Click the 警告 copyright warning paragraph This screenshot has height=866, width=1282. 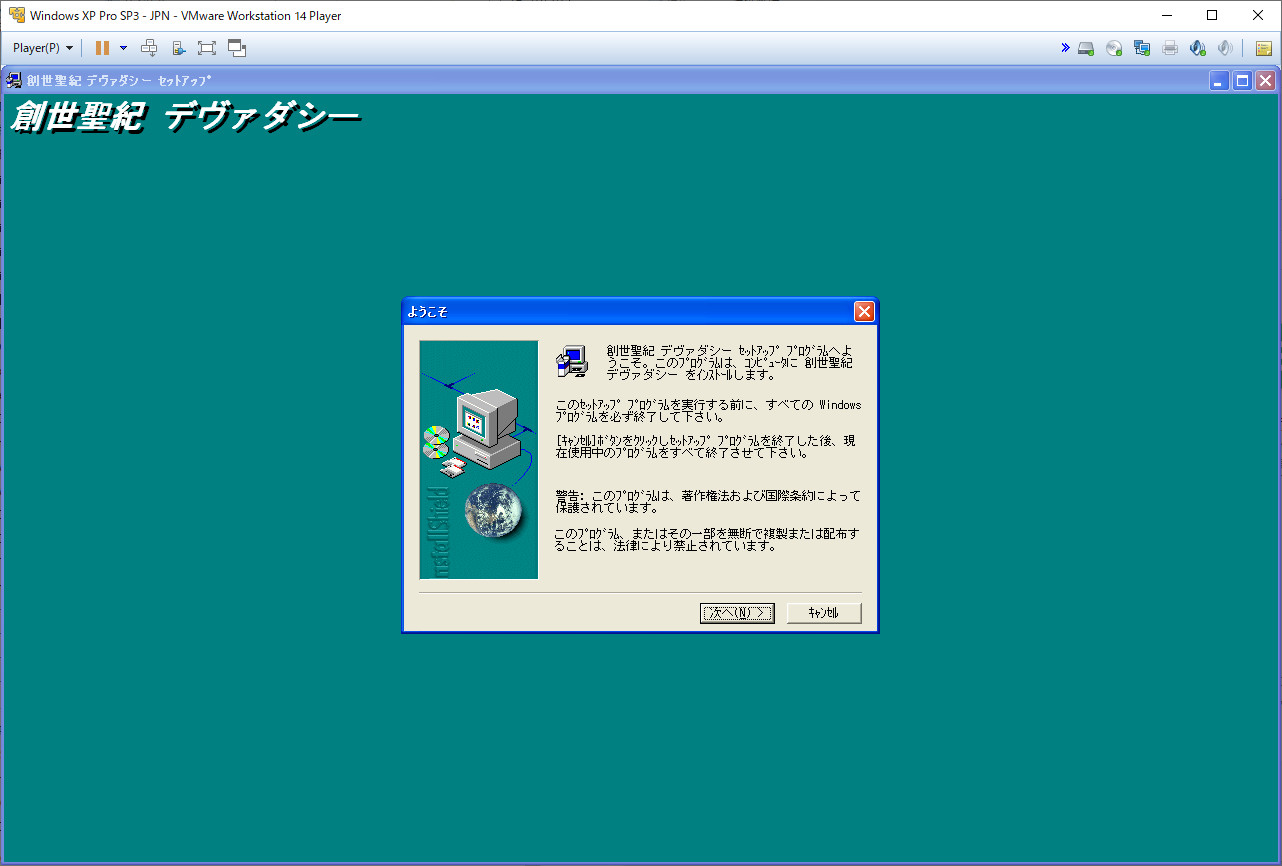tap(707, 501)
